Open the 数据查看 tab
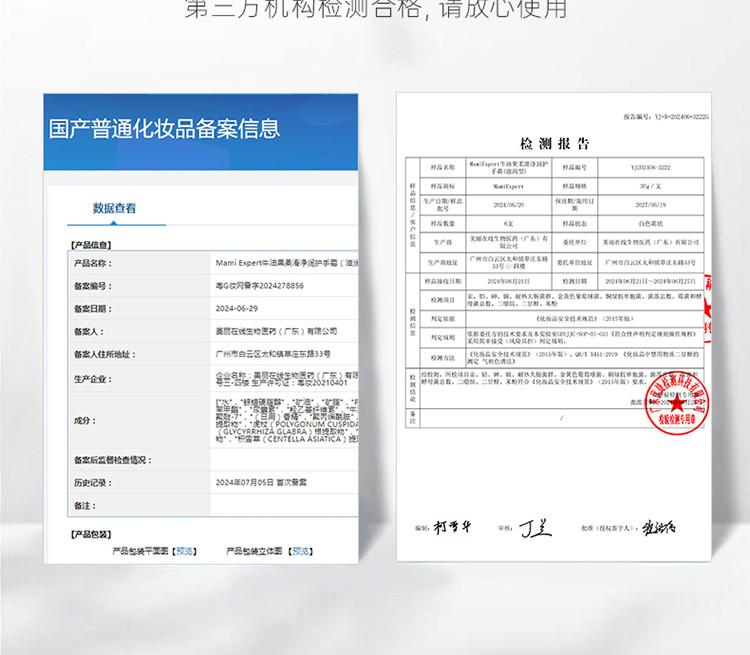This screenshot has height=655, width=750. coord(114,208)
